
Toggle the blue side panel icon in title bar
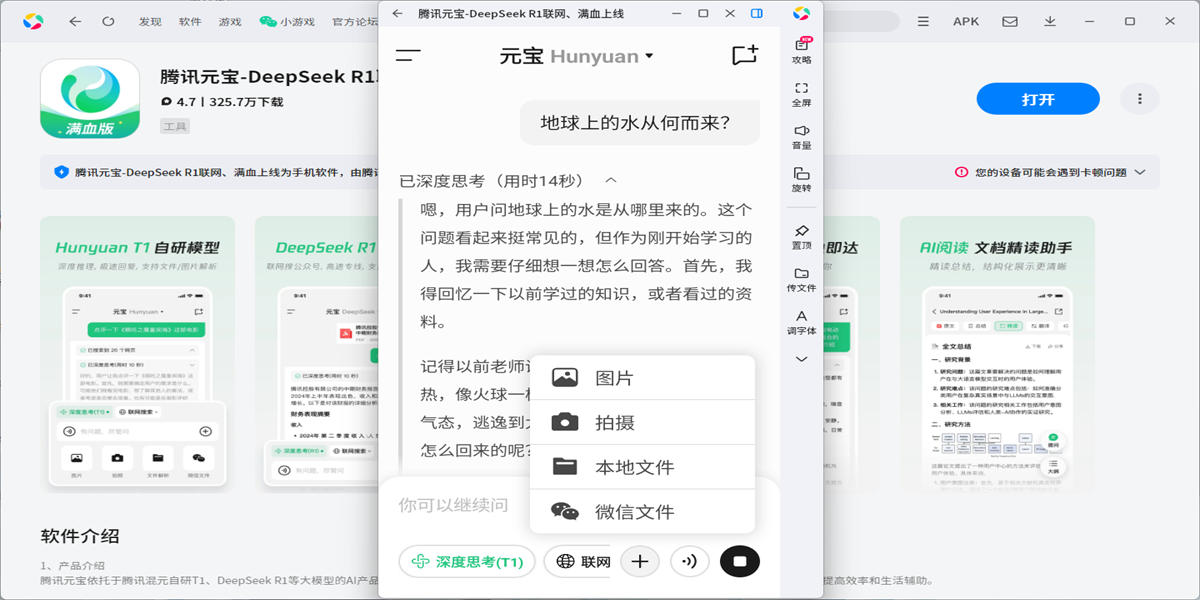[757, 13]
